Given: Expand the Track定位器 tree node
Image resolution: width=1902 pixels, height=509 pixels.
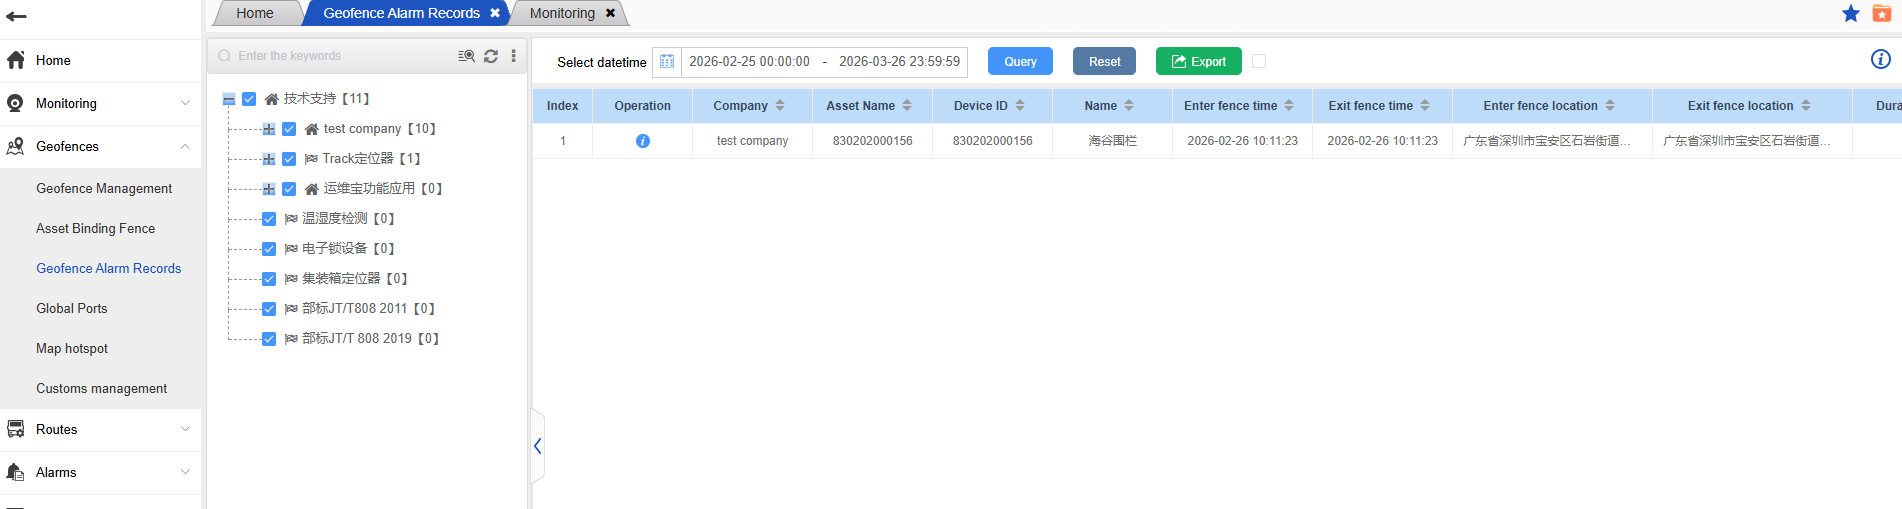Looking at the screenshot, I should click(268, 159).
